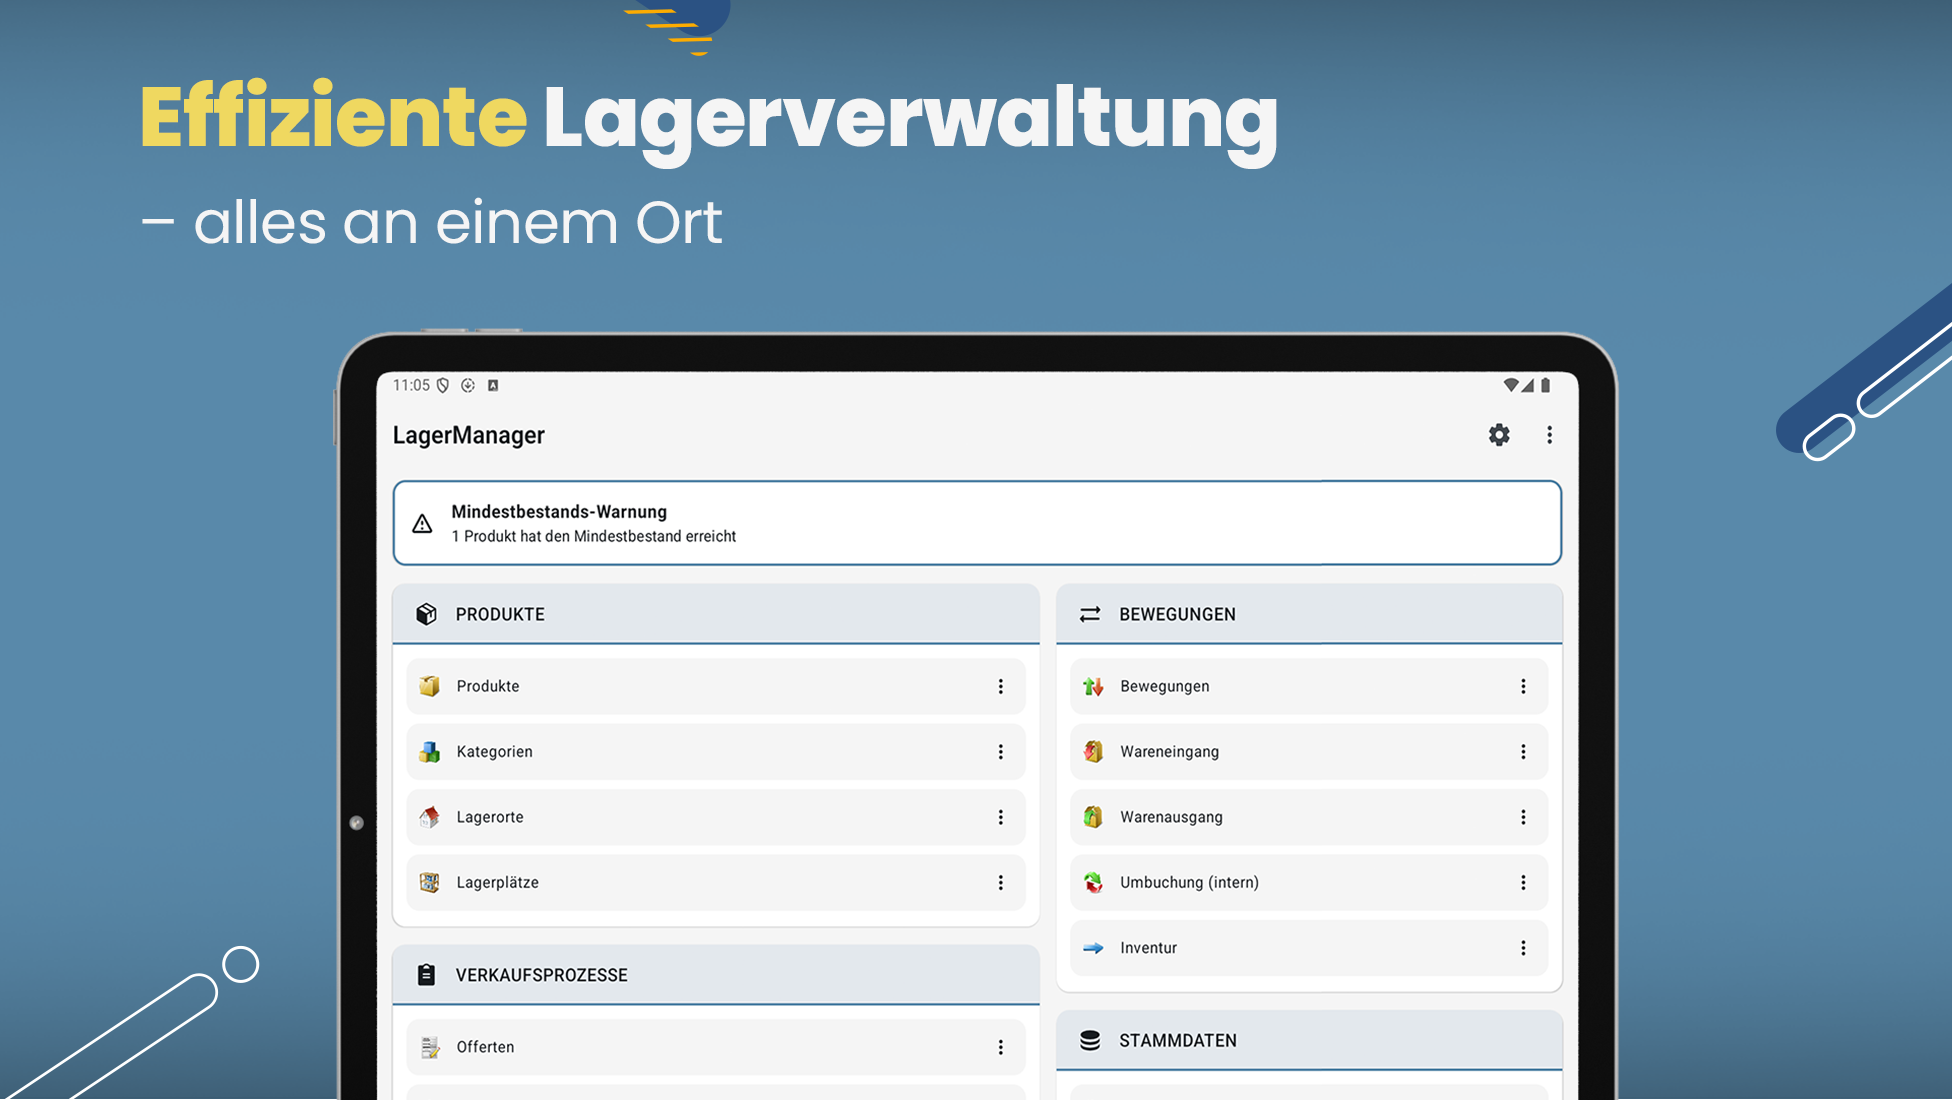Select the PRODUKTE section header
The height and width of the screenshot is (1100, 1952).
pyautogui.click(x=716, y=614)
